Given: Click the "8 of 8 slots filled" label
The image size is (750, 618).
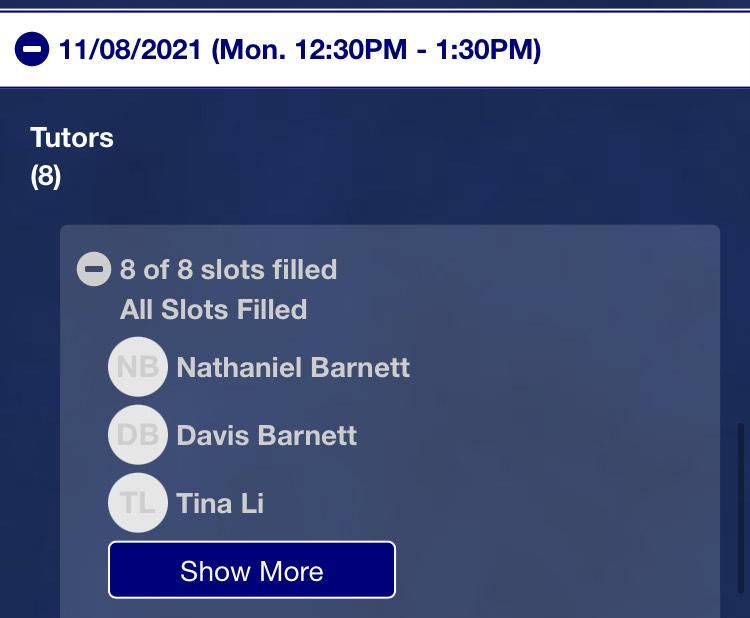Looking at the screenshot, I should 228,269.
